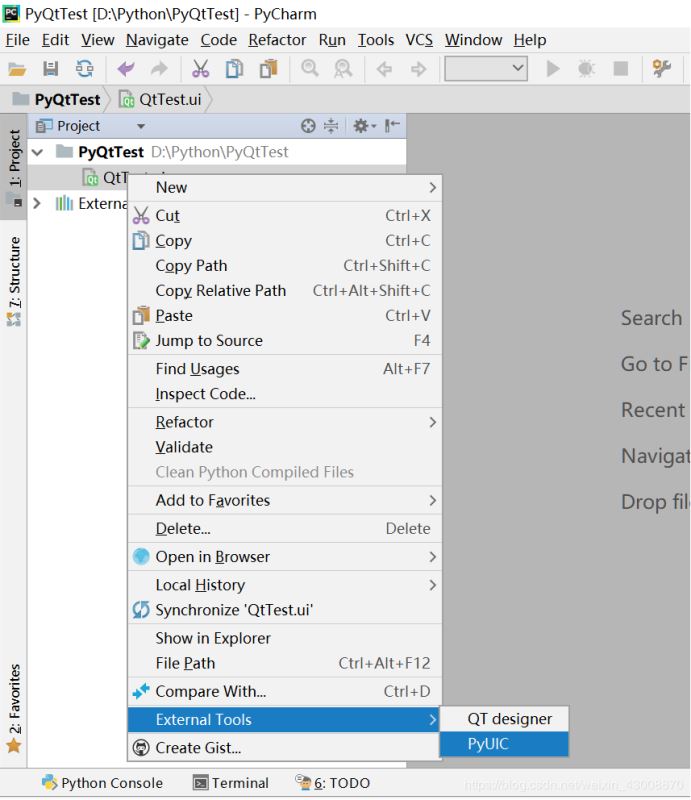Click the scroll-from-source target icon
The width and height of the screenshot is (691, 800).
coord(308,126)
